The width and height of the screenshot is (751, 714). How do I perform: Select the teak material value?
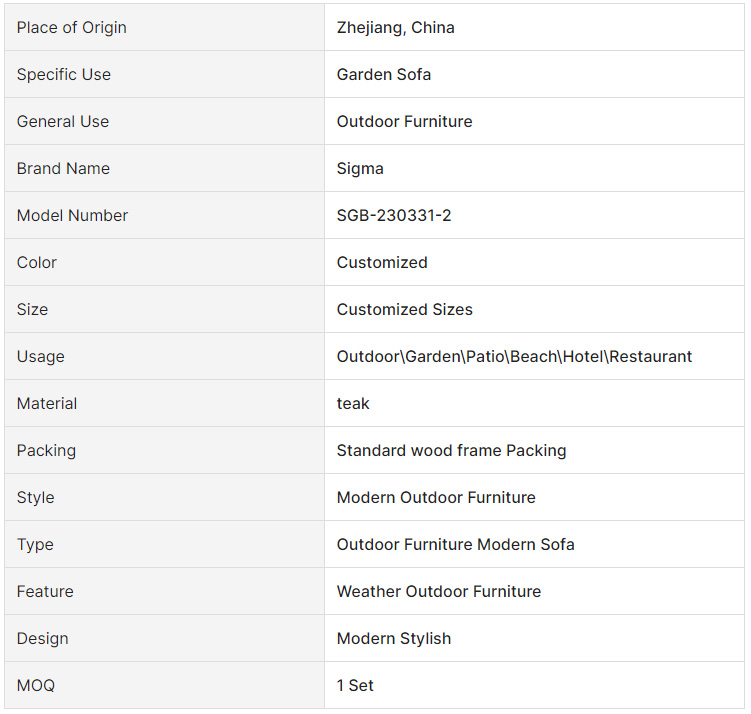click(353, 404)
